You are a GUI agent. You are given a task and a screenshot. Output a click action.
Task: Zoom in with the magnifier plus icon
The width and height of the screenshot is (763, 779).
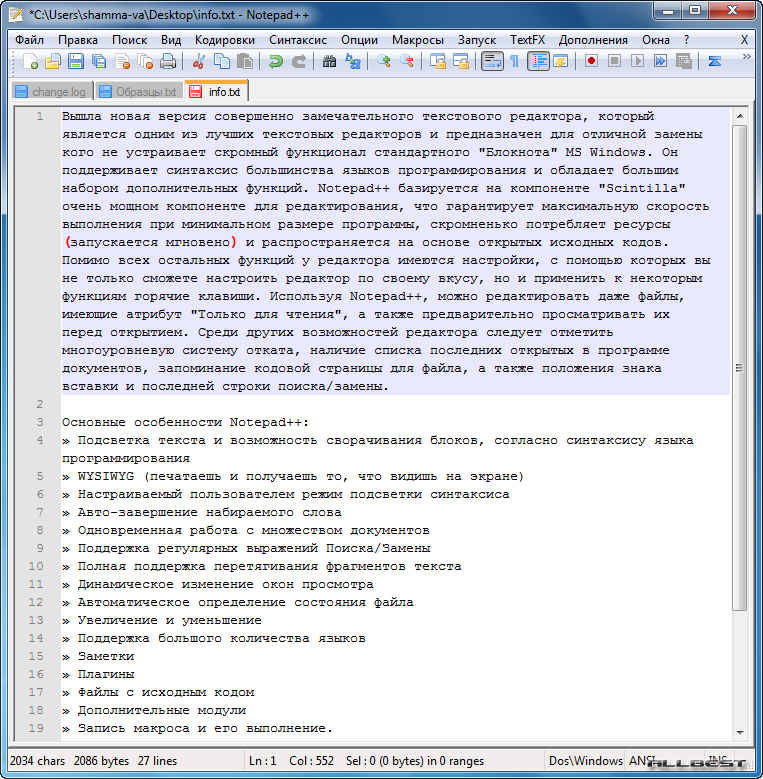click(x=383, y=62)
